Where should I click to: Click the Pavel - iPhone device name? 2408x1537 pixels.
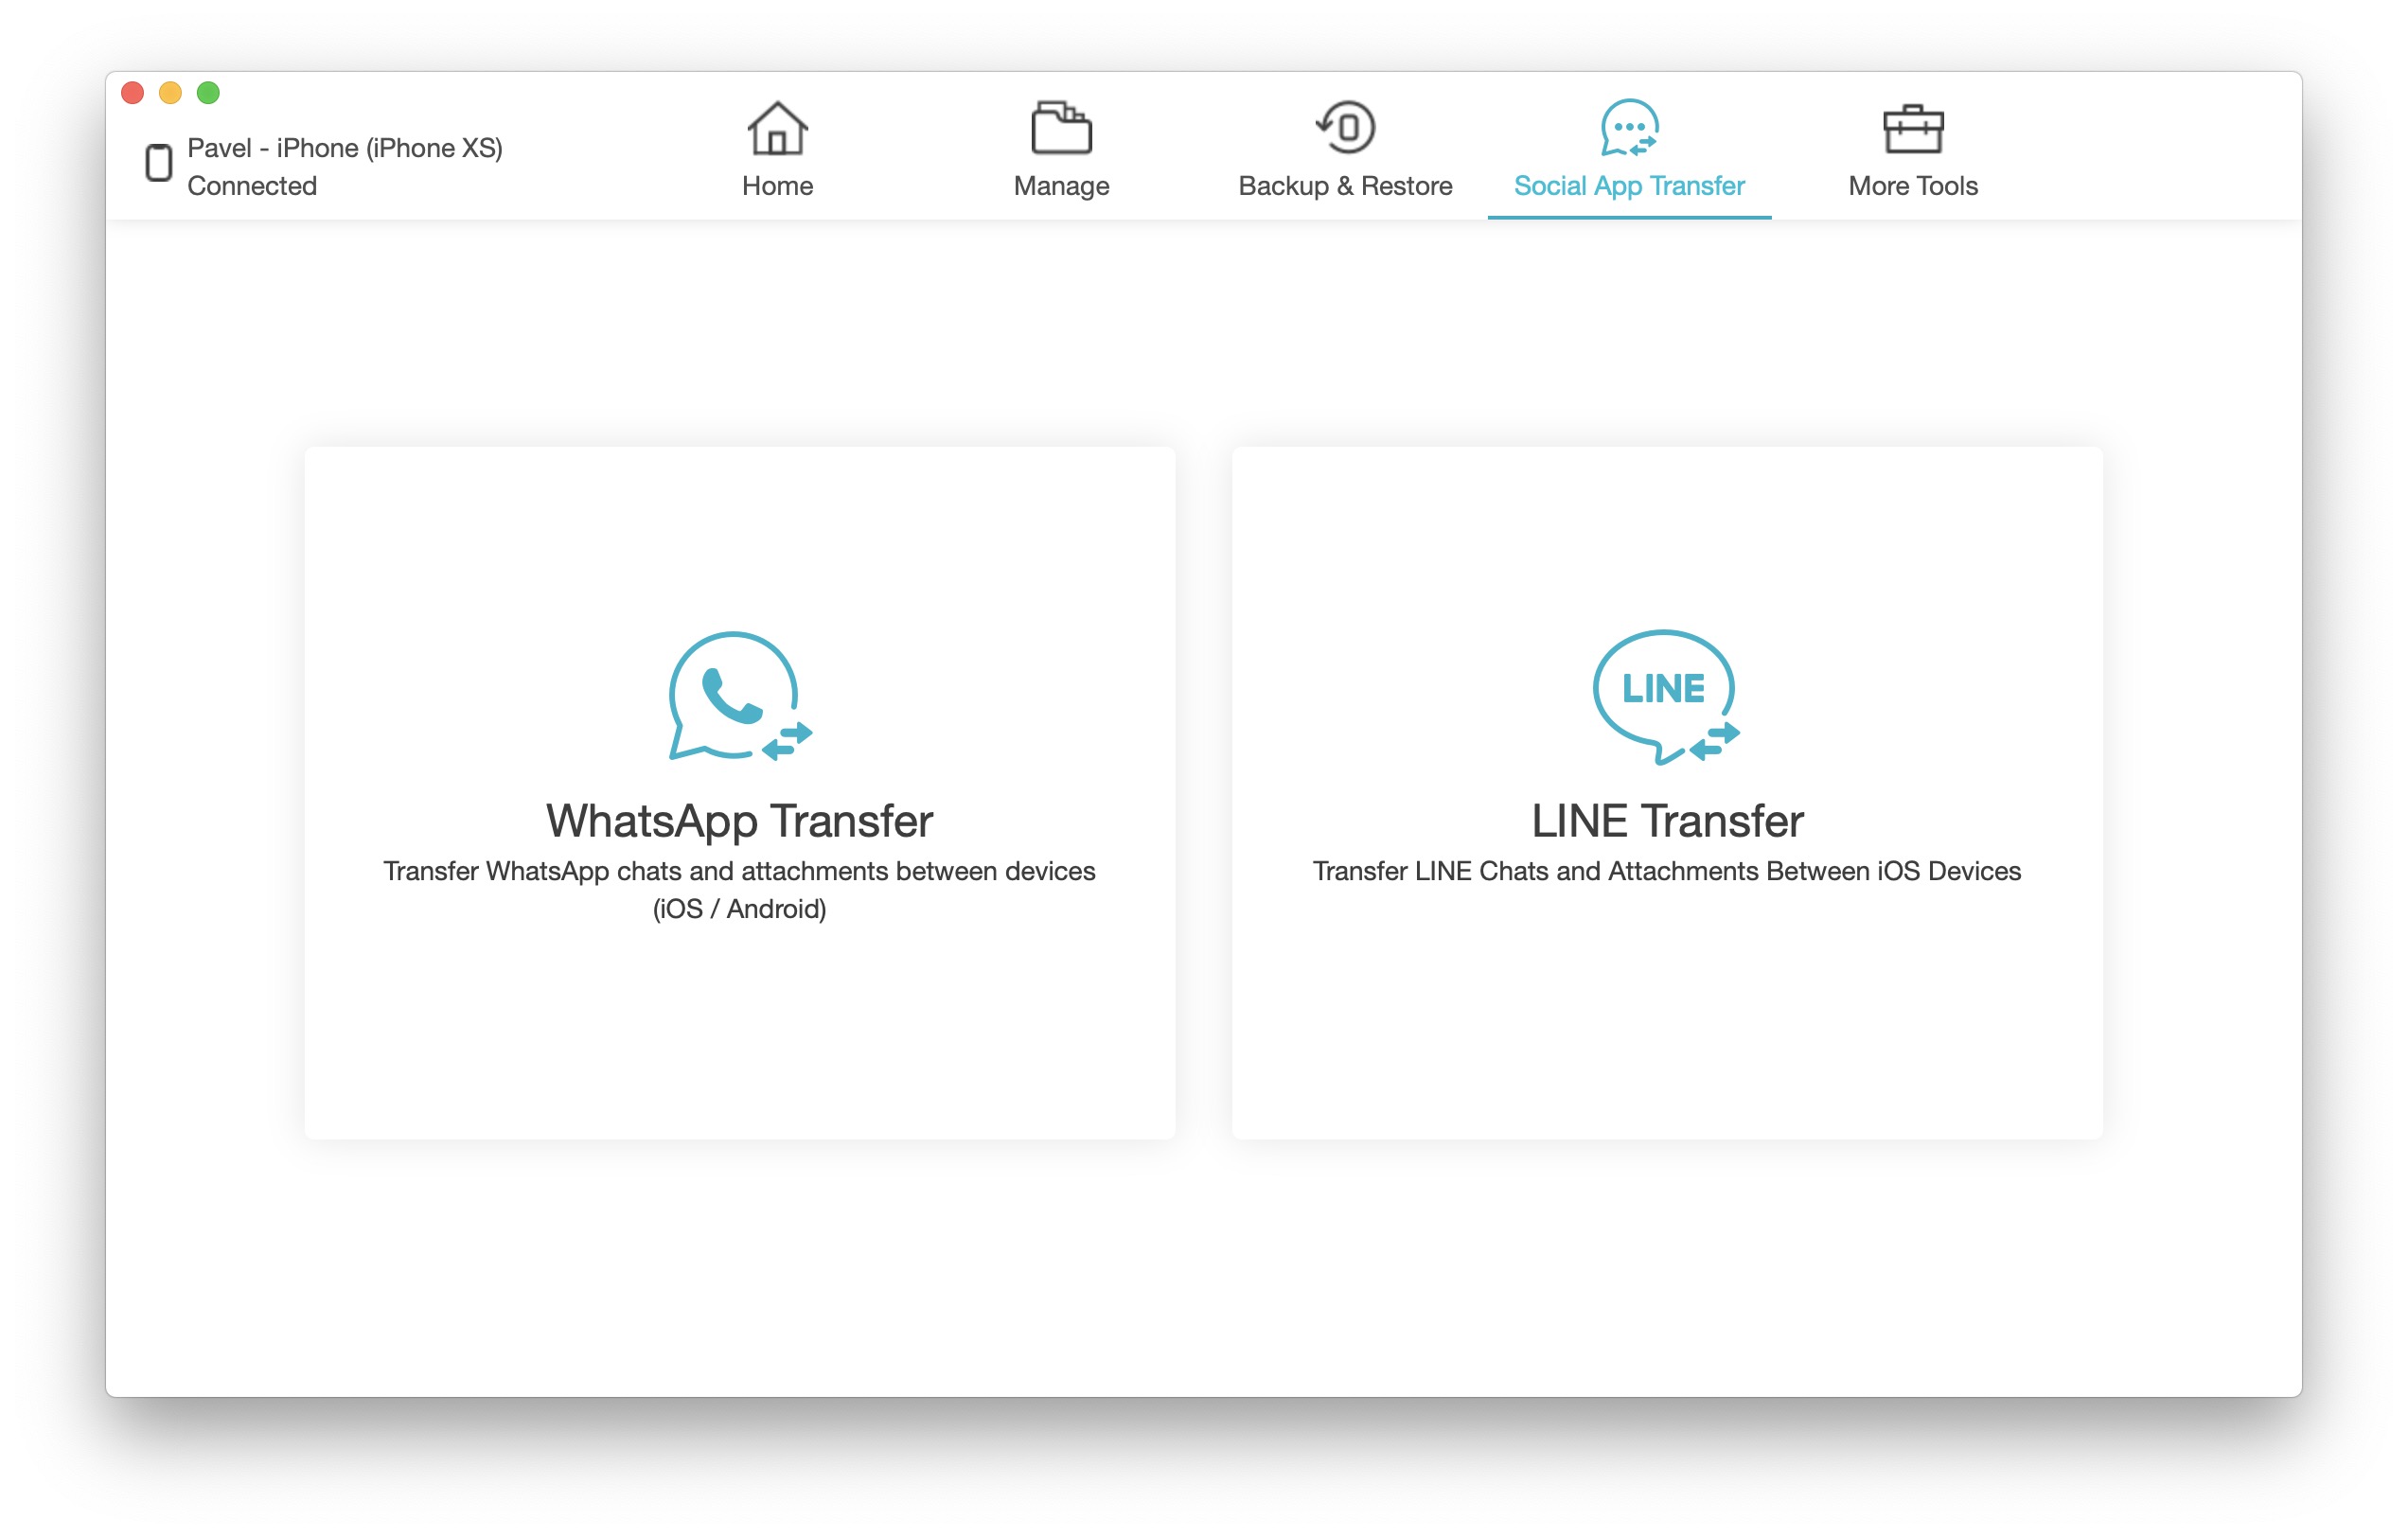(x=345, y=148)
